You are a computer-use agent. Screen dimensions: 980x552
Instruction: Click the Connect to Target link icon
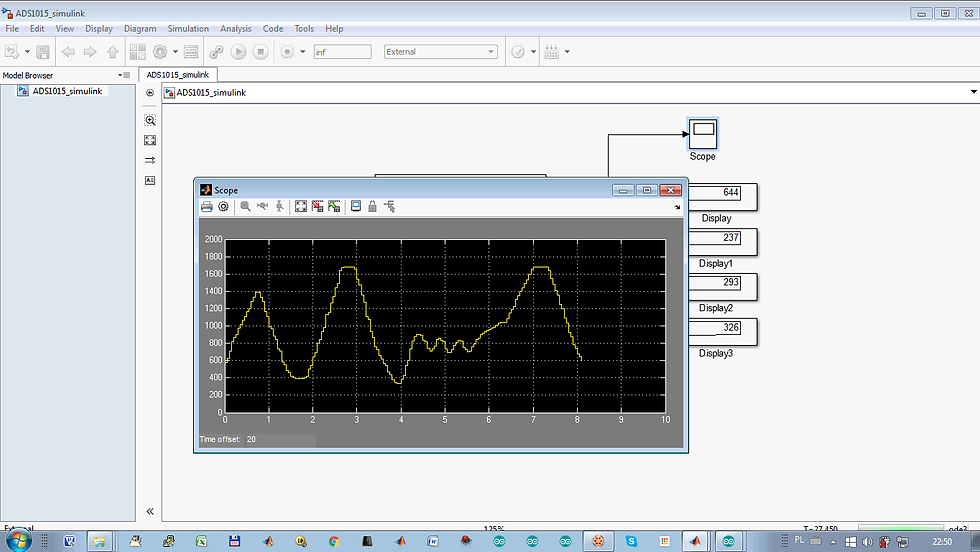216,52
